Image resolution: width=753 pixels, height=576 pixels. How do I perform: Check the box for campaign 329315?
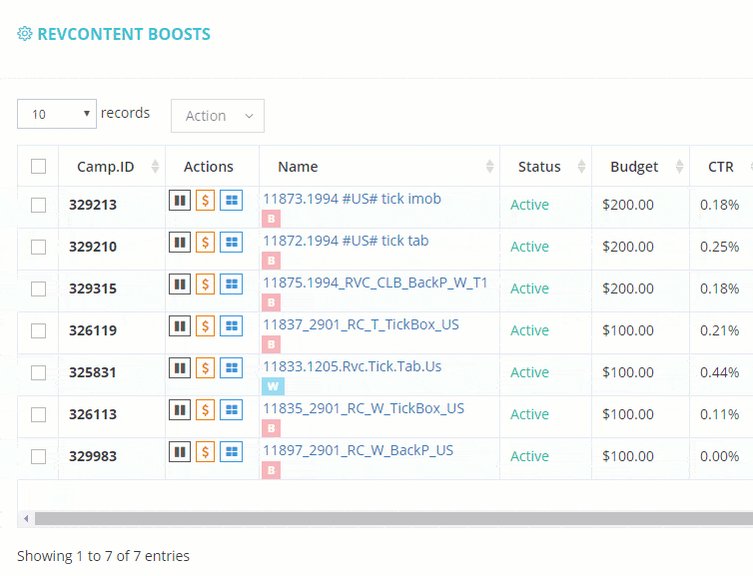(38, 288)
